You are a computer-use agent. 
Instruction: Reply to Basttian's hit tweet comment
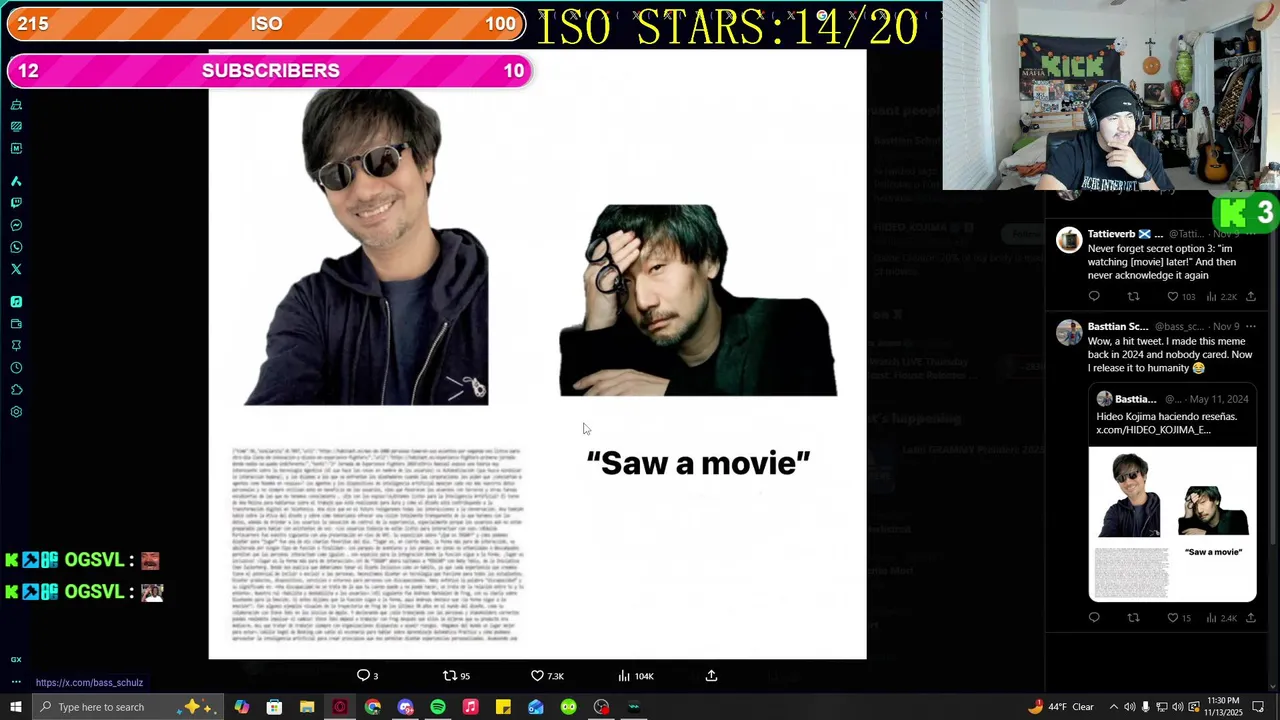click(1094, 618)
